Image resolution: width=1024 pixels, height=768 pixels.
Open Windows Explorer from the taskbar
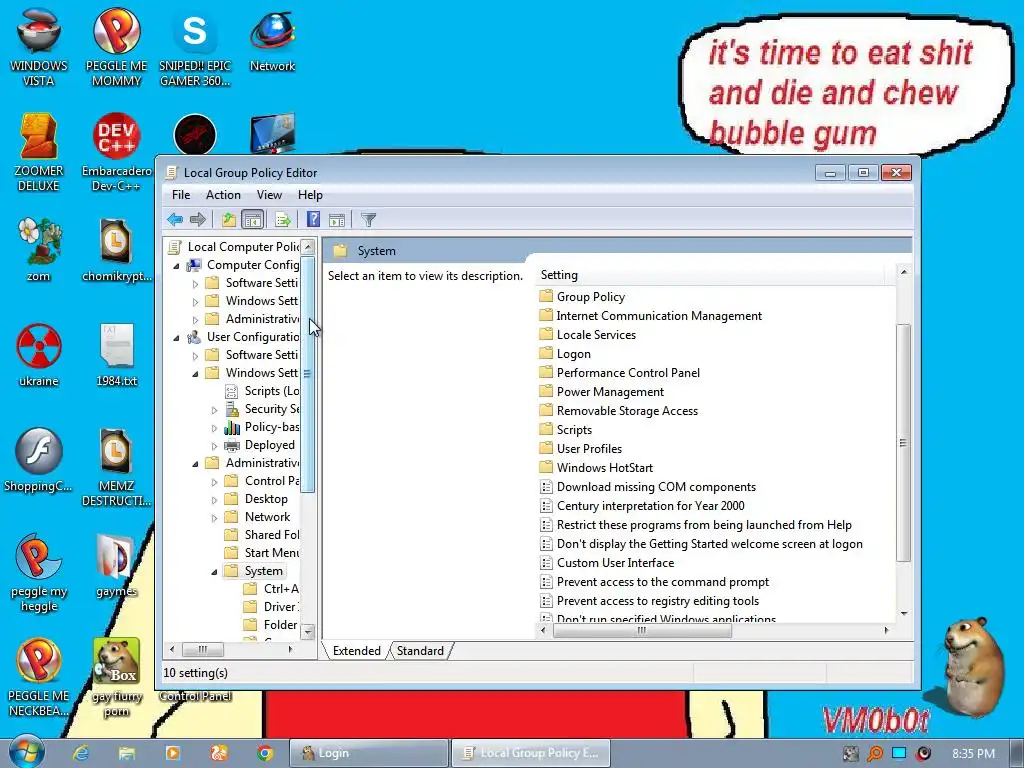tap(127, 753)
